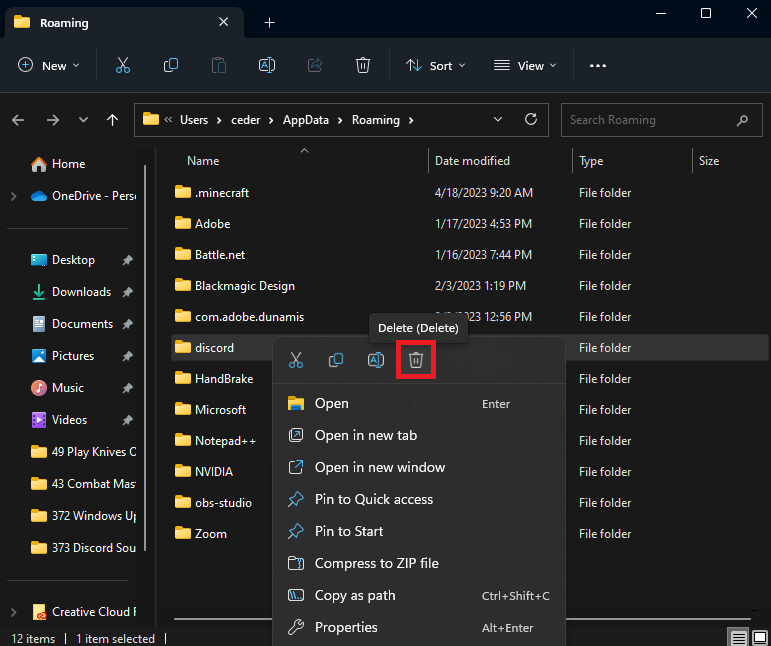Click the Rename icon in context menu
The image size is (771, 646).
[x=376, y=360]
